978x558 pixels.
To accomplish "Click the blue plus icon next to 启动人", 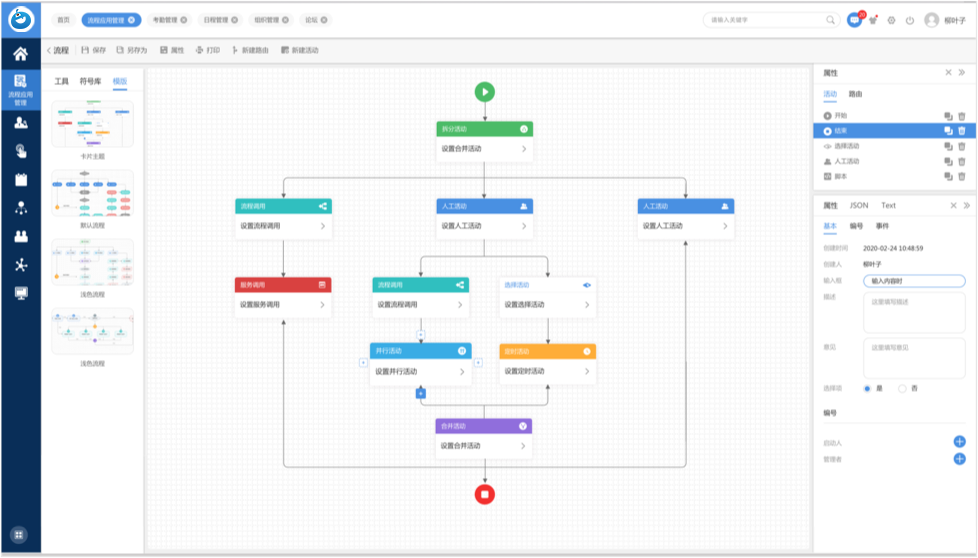I will click(x=959, y=441).
